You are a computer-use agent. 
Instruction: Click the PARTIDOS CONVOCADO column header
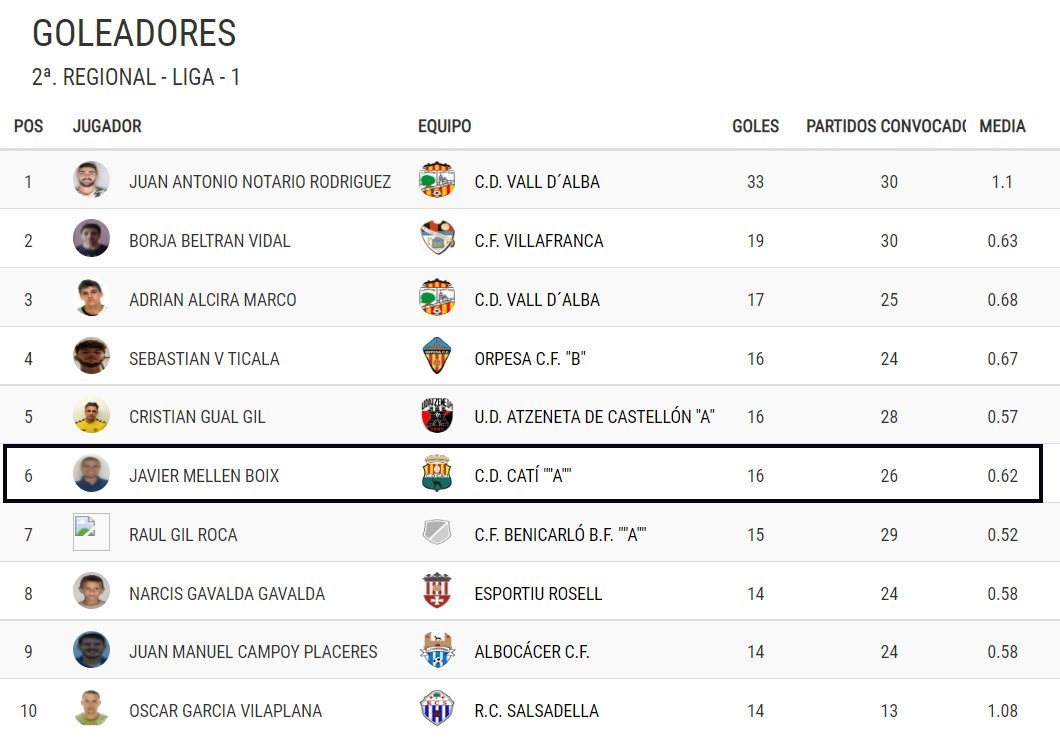886,126
